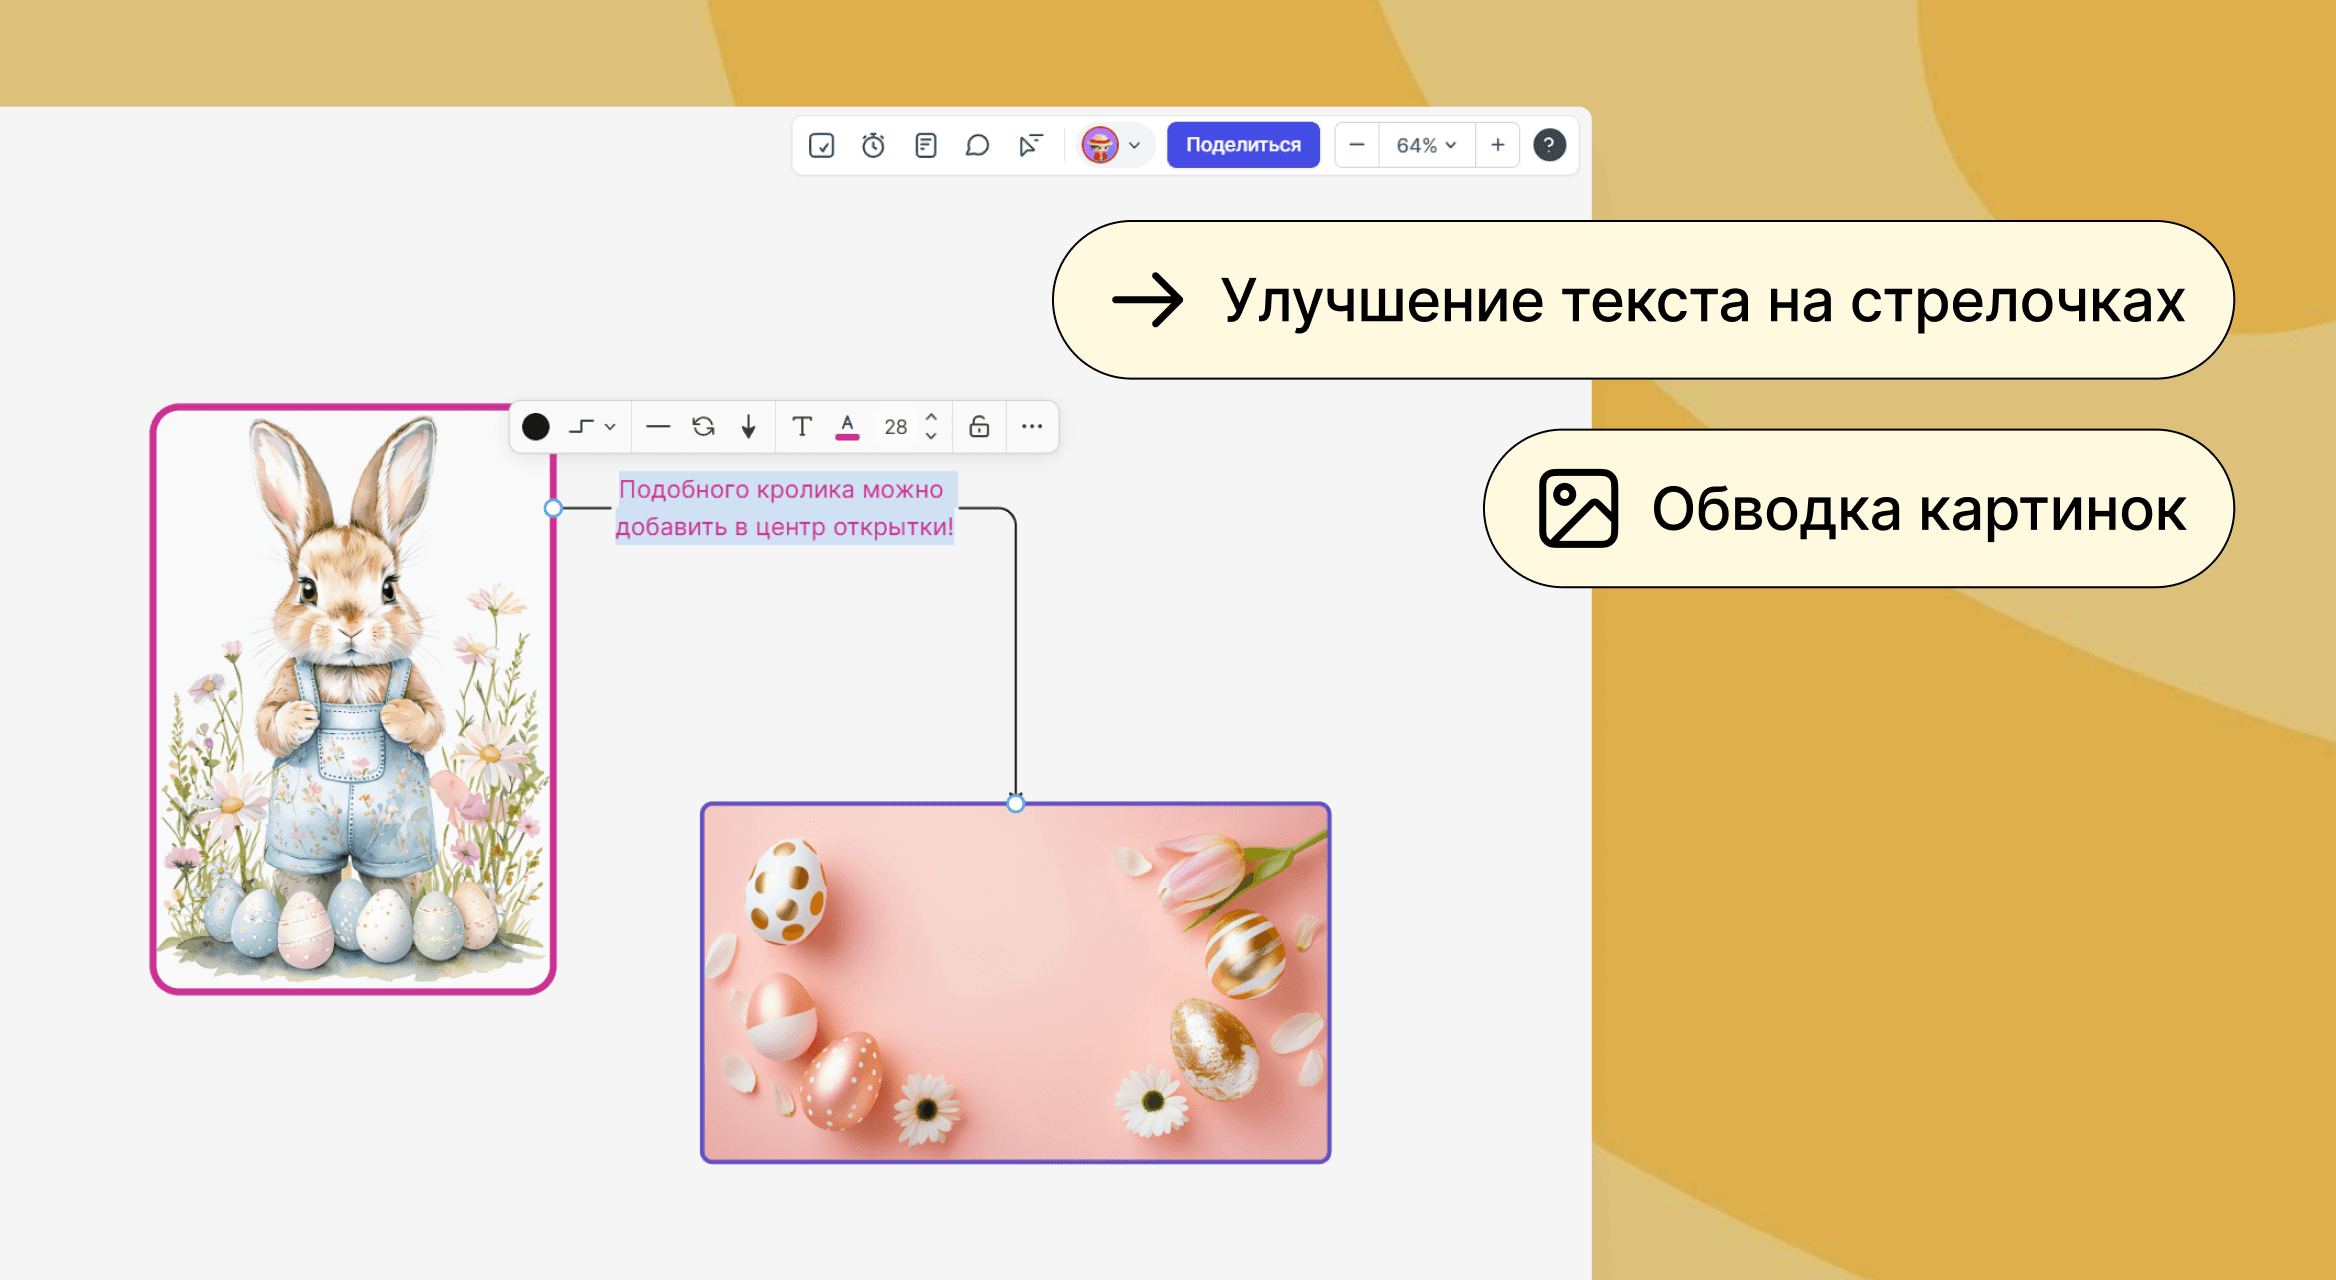Select the text T tool

(801, 427)
